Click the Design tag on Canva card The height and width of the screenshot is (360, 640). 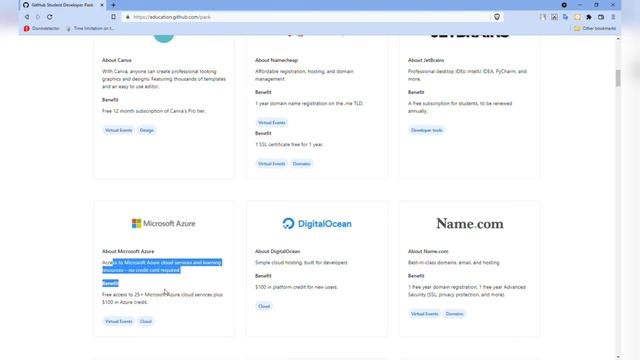point(147,130)
